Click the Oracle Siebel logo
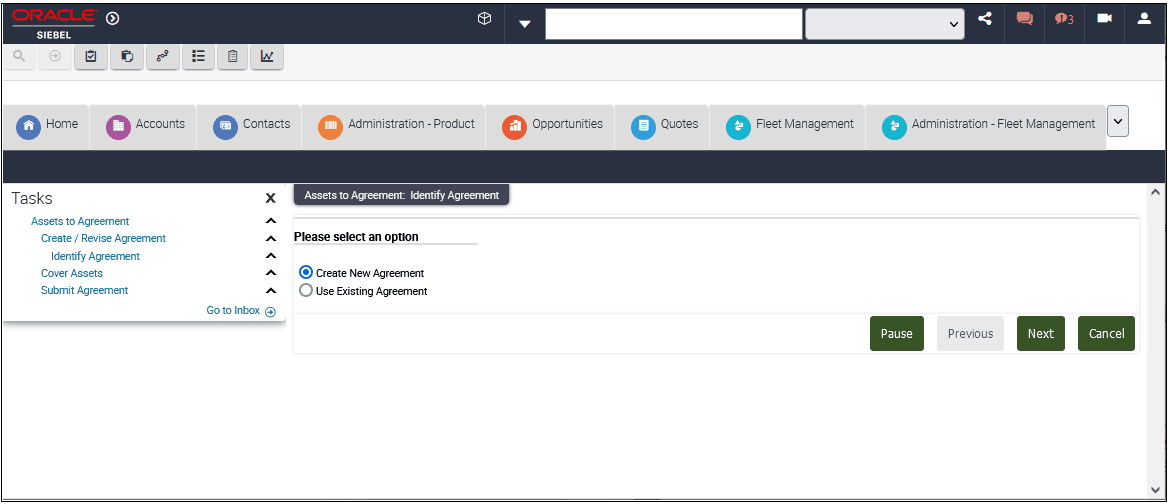Image resolution: width=1169 pixels, height=504 pixels. click(x=54, y=23)
